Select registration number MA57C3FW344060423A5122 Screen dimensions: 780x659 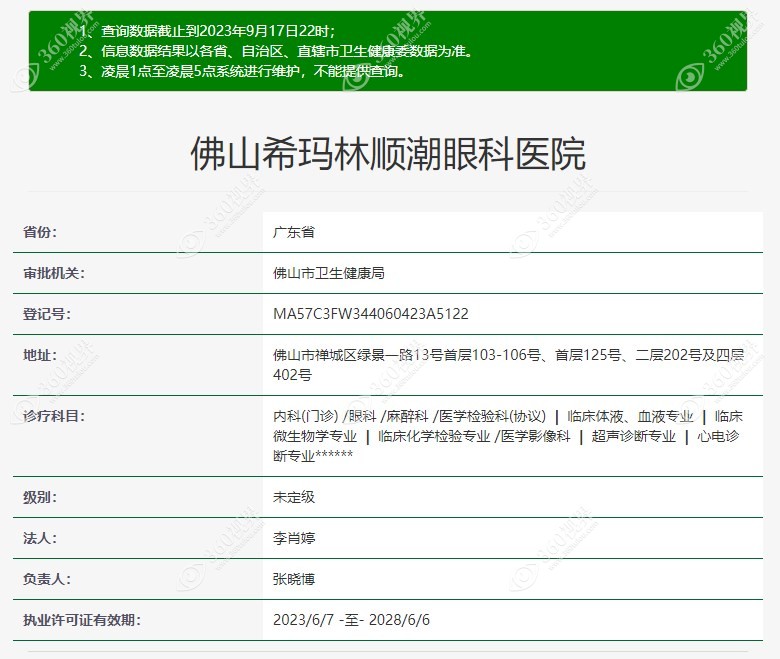click(x=371, y=314)
